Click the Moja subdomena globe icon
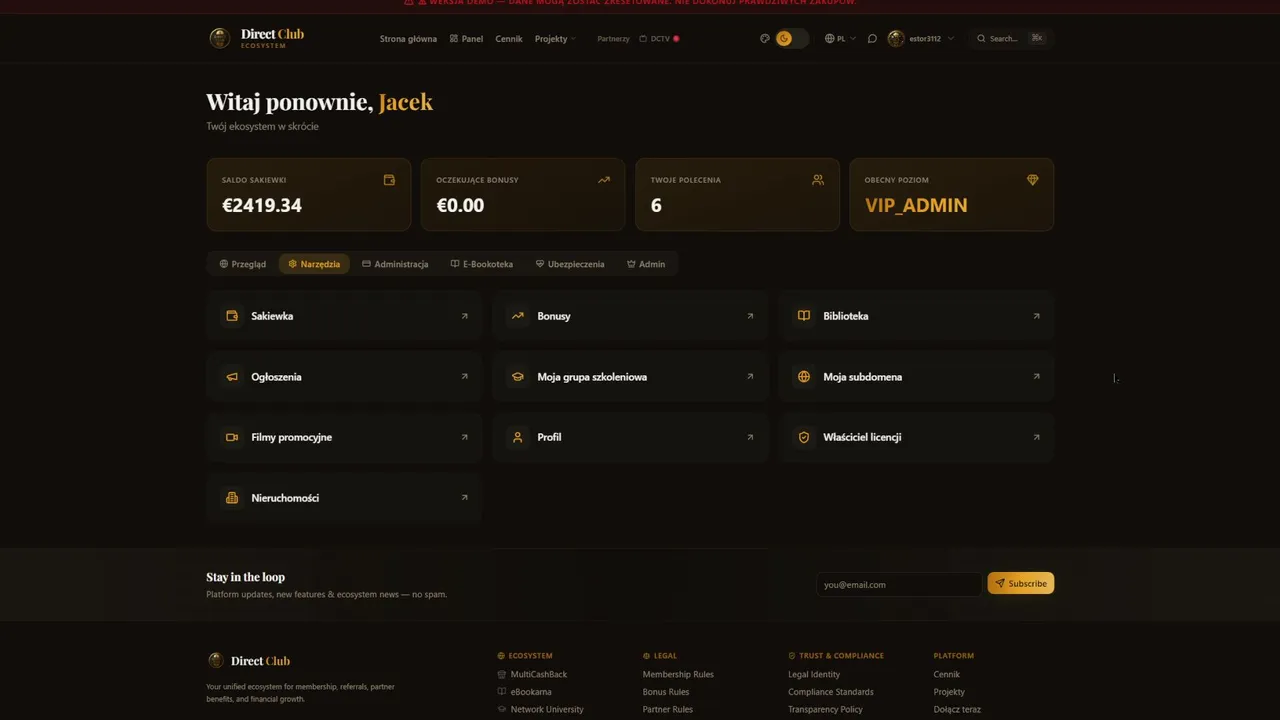Screen dimensions: 1280x720 tap(804, 377)
